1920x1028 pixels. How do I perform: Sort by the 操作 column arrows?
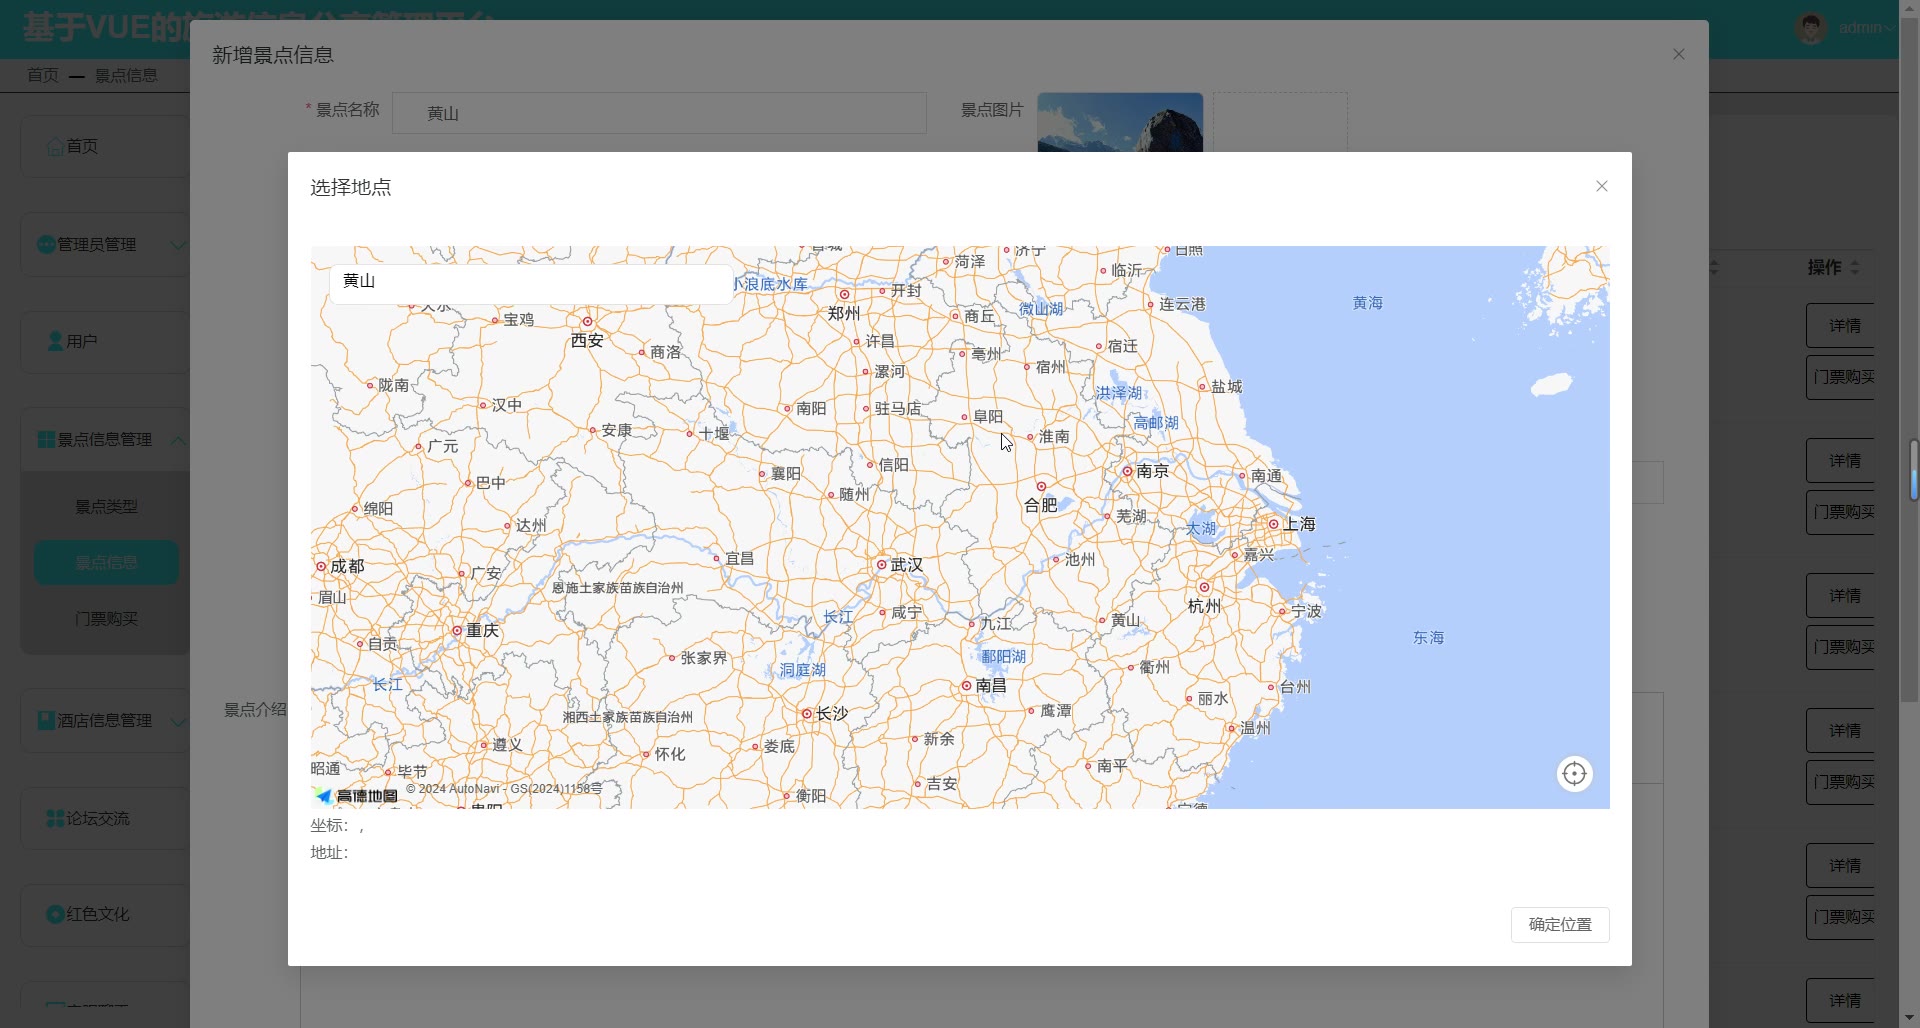1855,268
